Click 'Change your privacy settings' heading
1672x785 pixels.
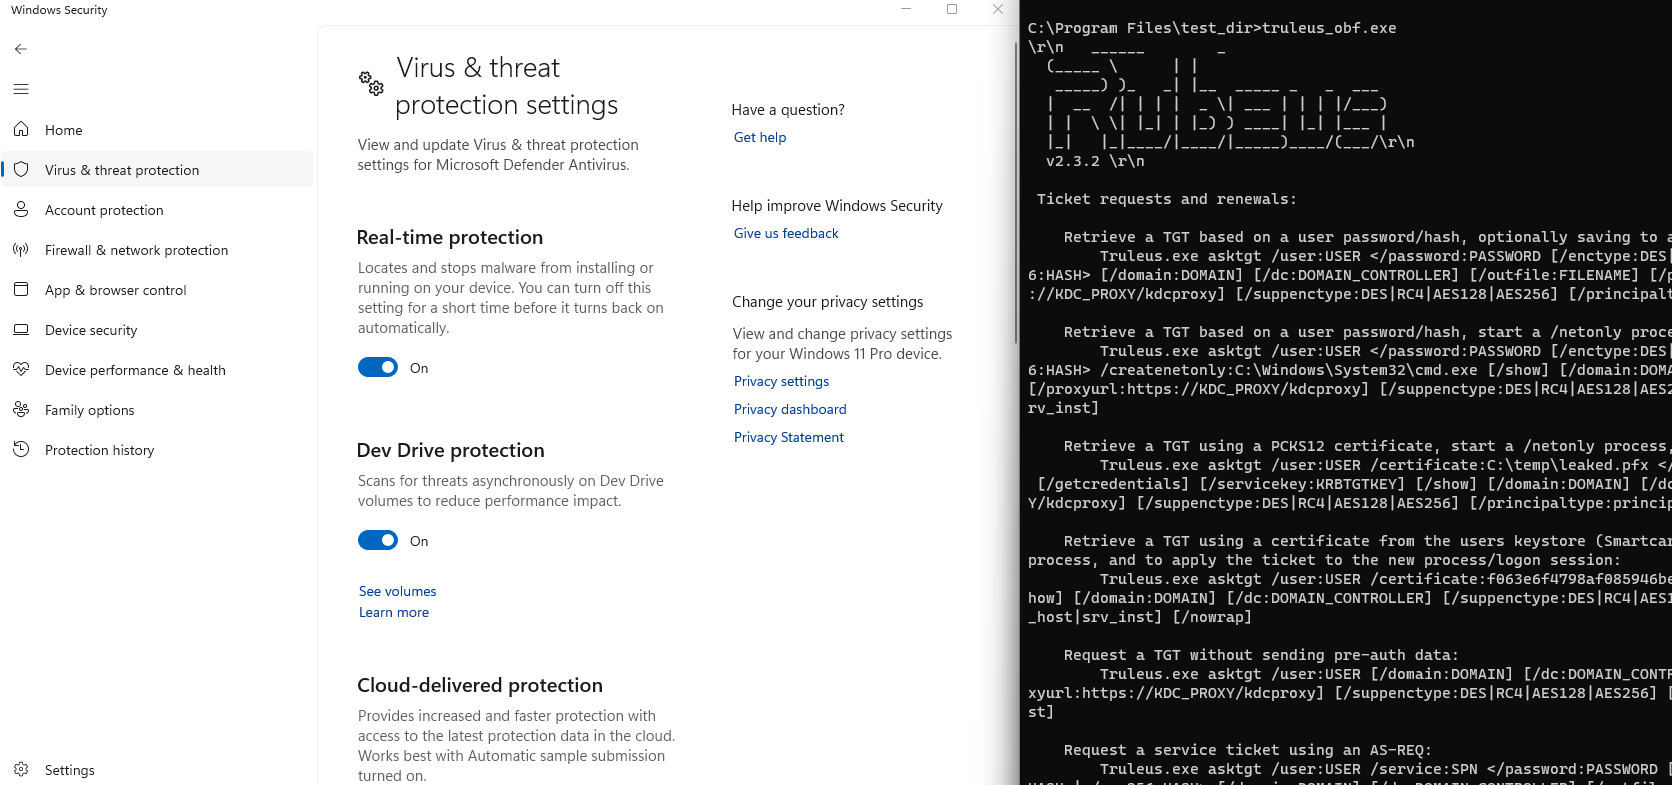tap(828, 302)
